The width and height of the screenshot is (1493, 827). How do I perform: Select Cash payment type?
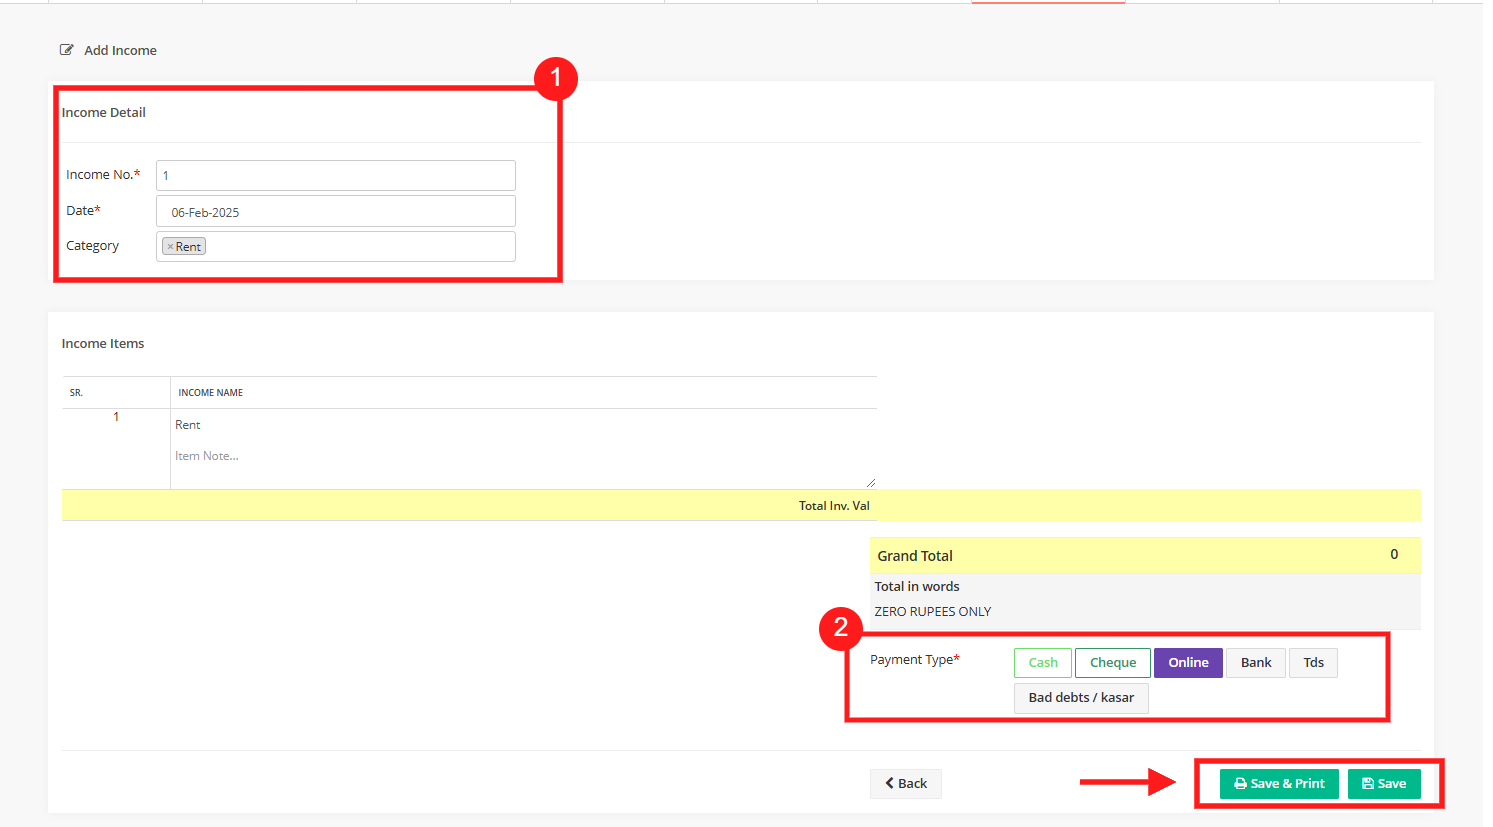point(1042,663)
